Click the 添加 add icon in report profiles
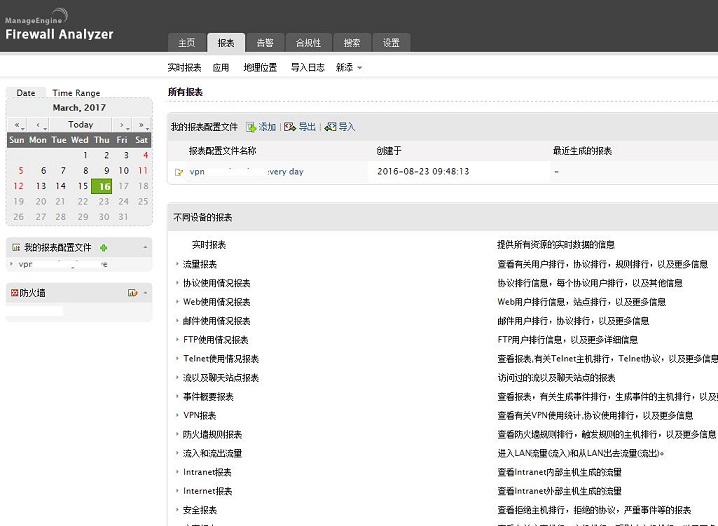Viewport: 718px width, 526px height. point(252,127)
